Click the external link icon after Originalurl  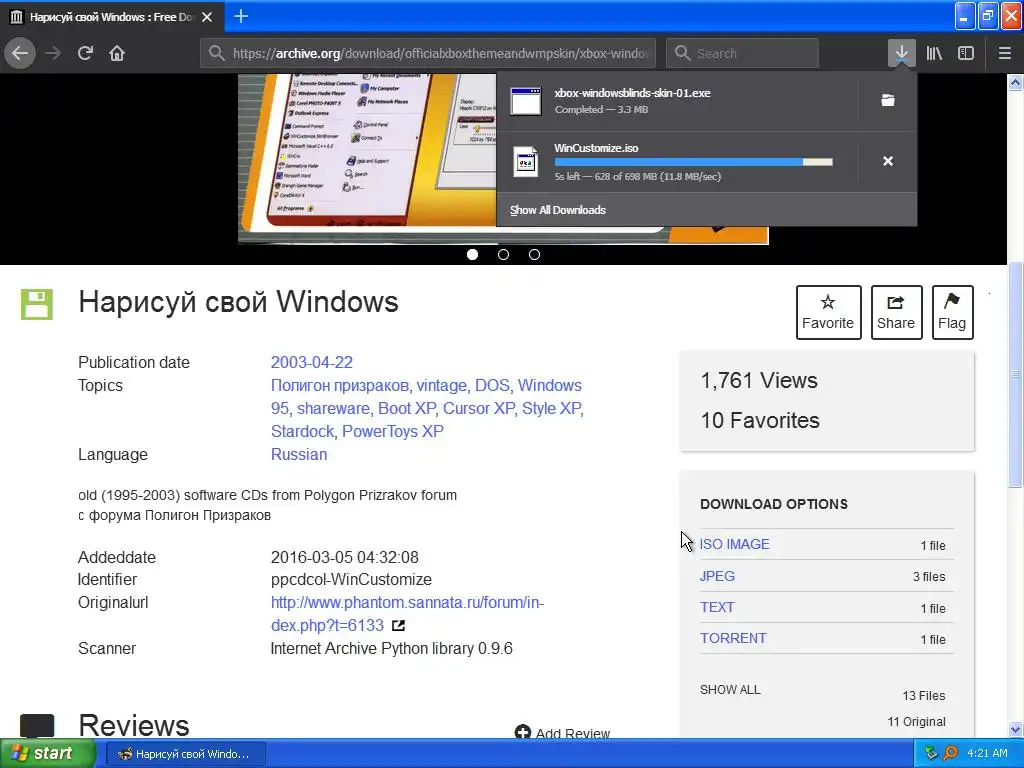(398, 626)
